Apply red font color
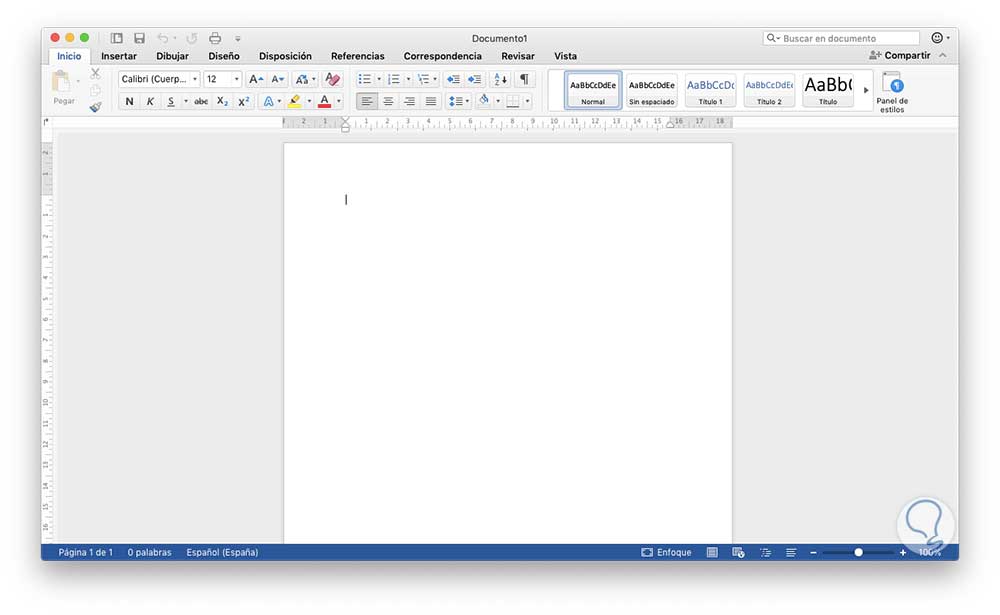 pyautogui.click(x=325, y=101)
